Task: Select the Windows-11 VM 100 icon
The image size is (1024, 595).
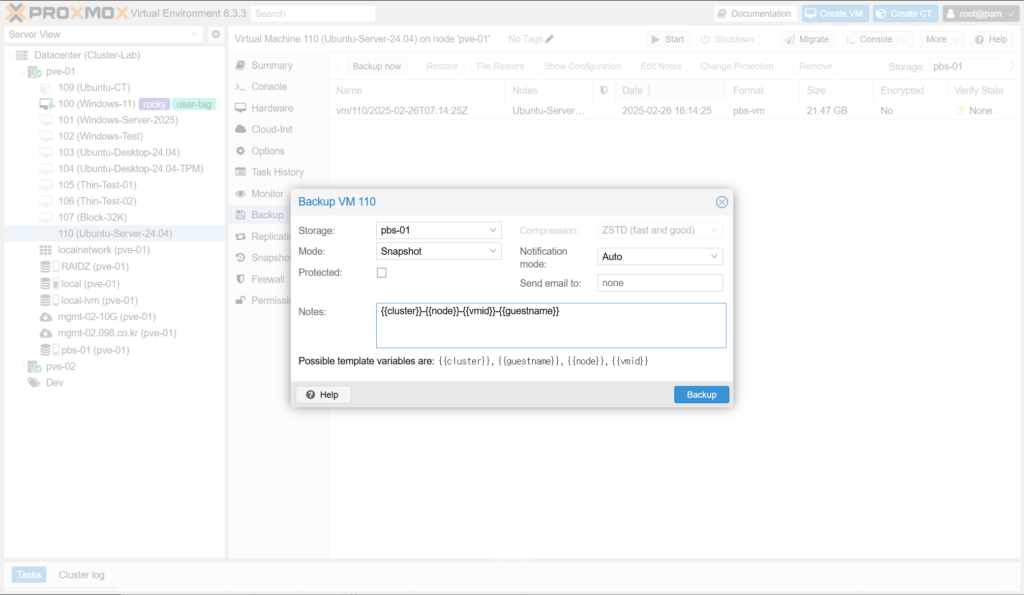Action: pos(46,104)
